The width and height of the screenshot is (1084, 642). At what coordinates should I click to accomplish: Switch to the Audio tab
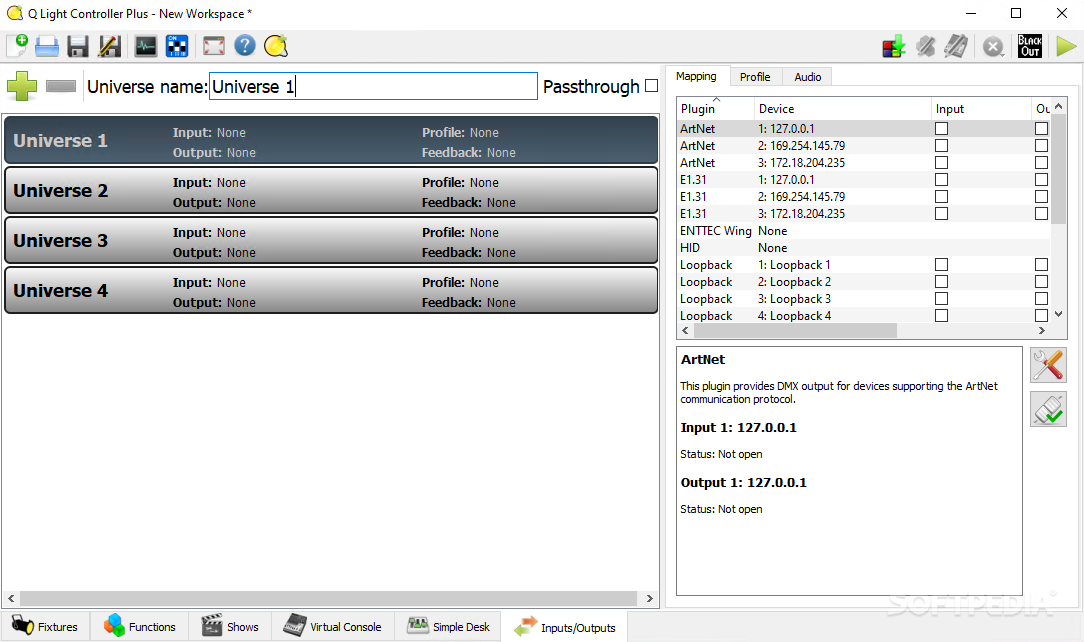pos(807,77)
